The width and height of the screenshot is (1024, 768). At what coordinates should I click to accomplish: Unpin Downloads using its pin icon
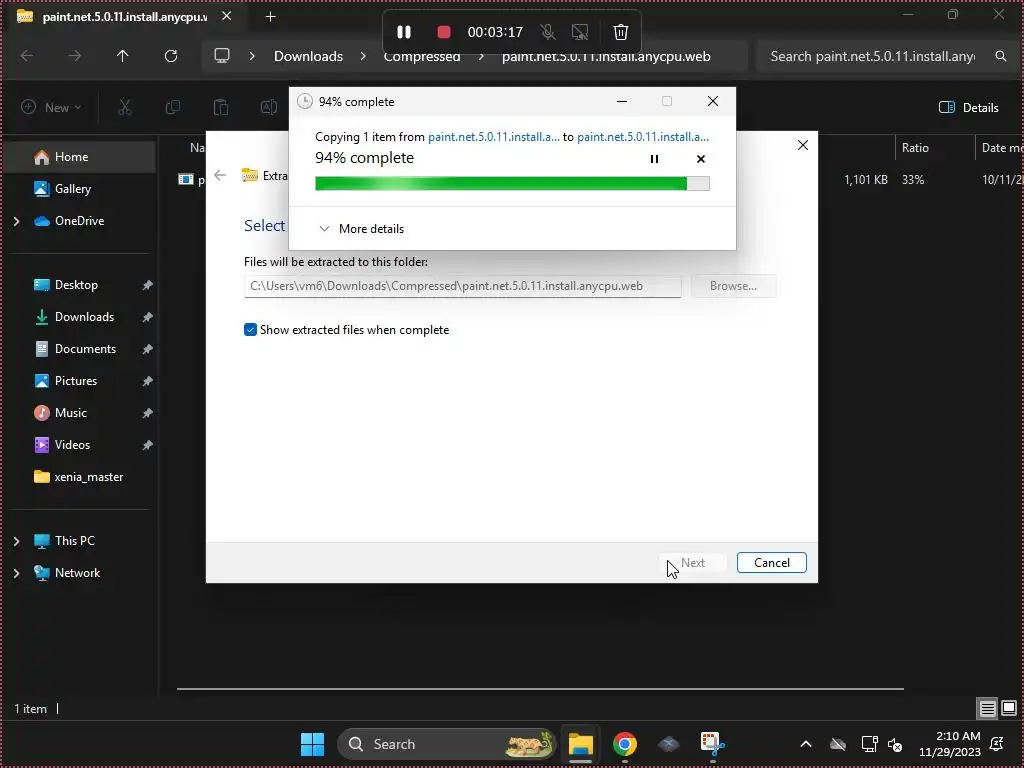click(x=148, y=317)
